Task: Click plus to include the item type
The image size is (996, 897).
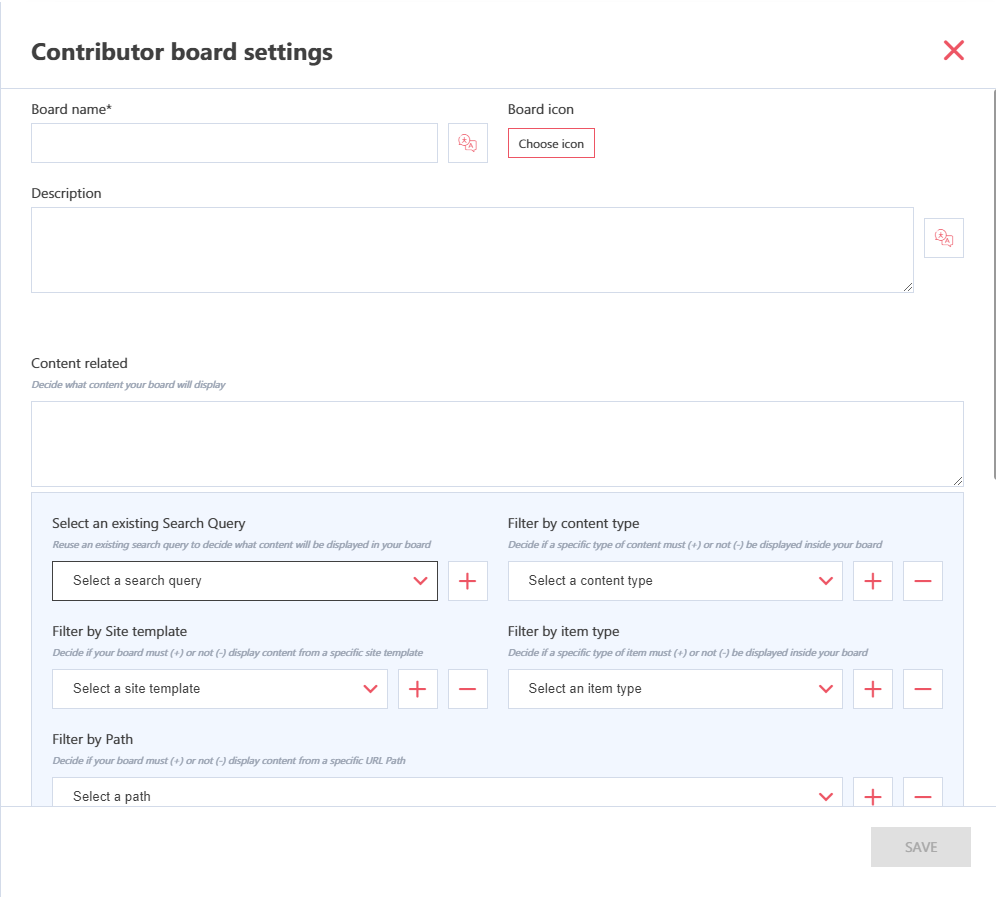Action: [x=872, y=689]
